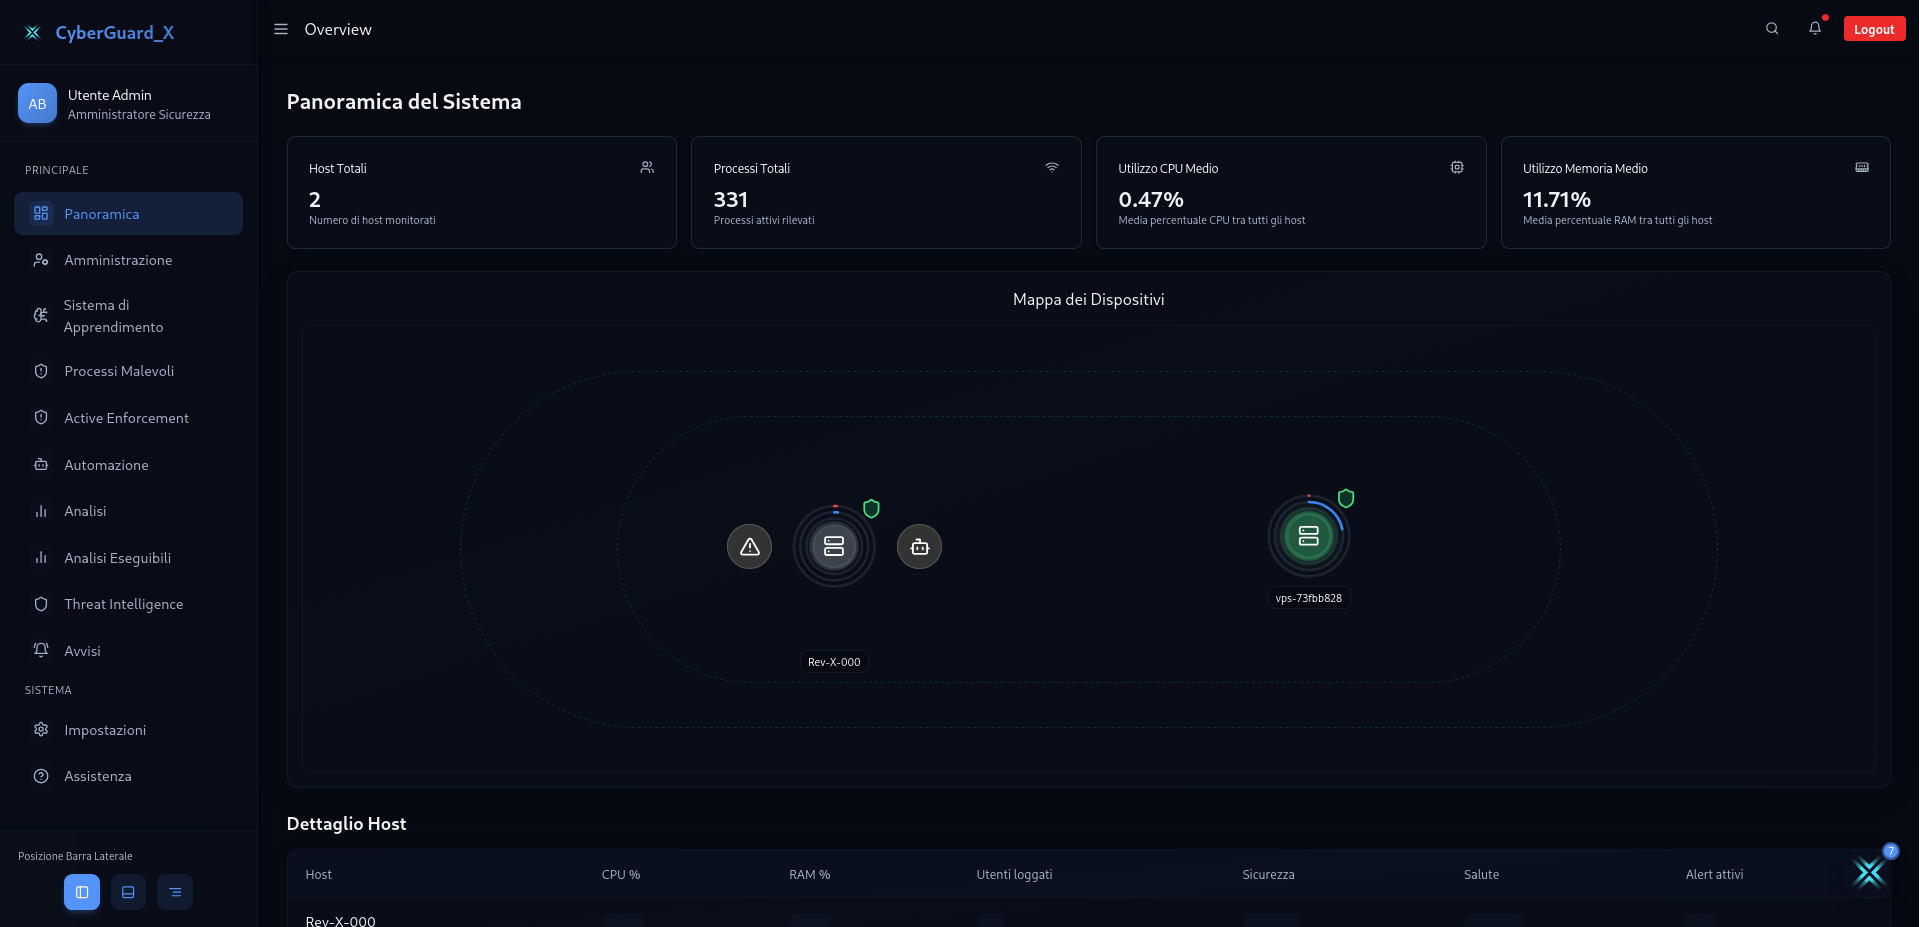Set sidebar position to left layout
Viewport: 1920px width, 927px height.
click(x=82, y=892)
